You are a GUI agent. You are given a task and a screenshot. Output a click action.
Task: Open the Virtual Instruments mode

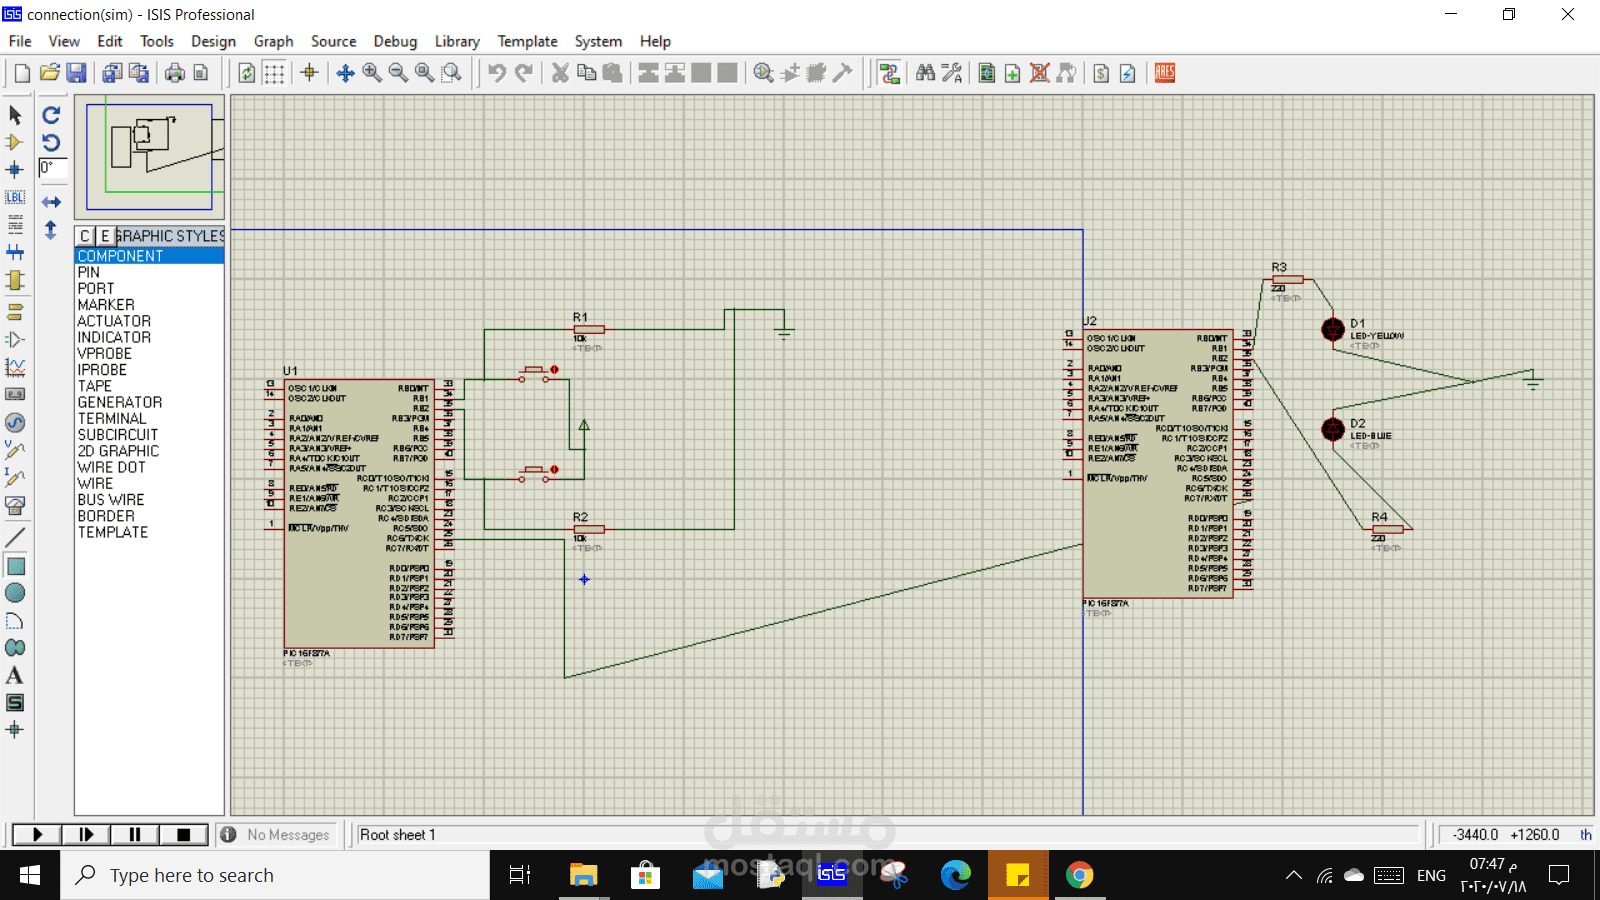15,505
